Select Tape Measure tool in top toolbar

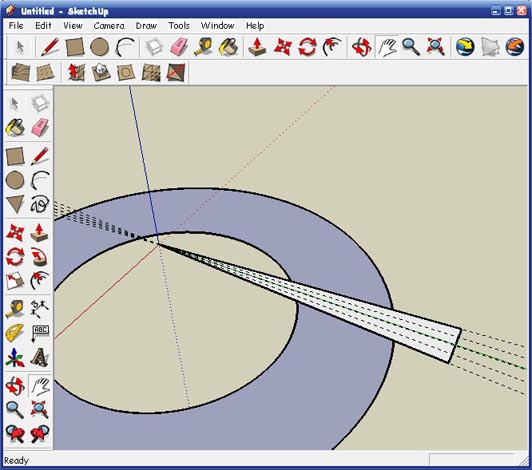(x=204, y=47)
